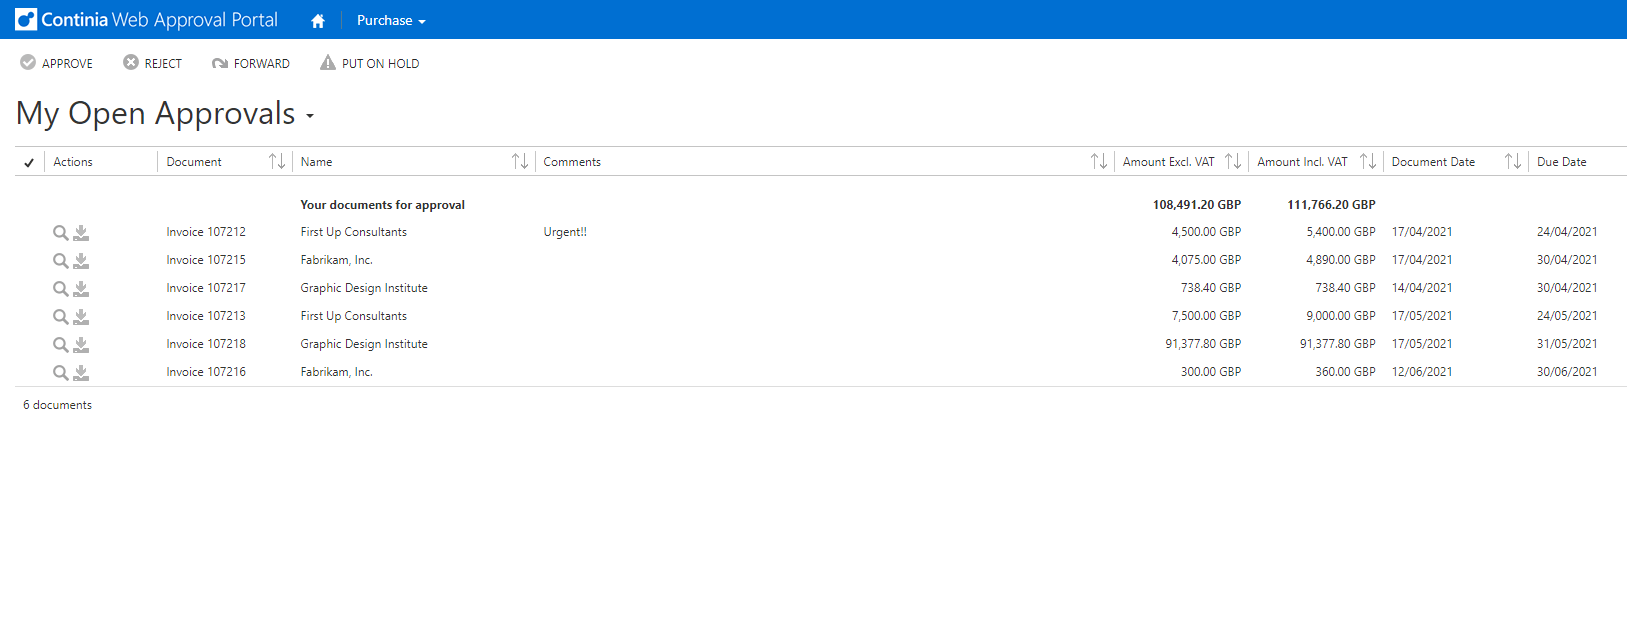The image size is (1627, 626).
Task: Toggle the select-all checkmark header
Action: [29, 162]
